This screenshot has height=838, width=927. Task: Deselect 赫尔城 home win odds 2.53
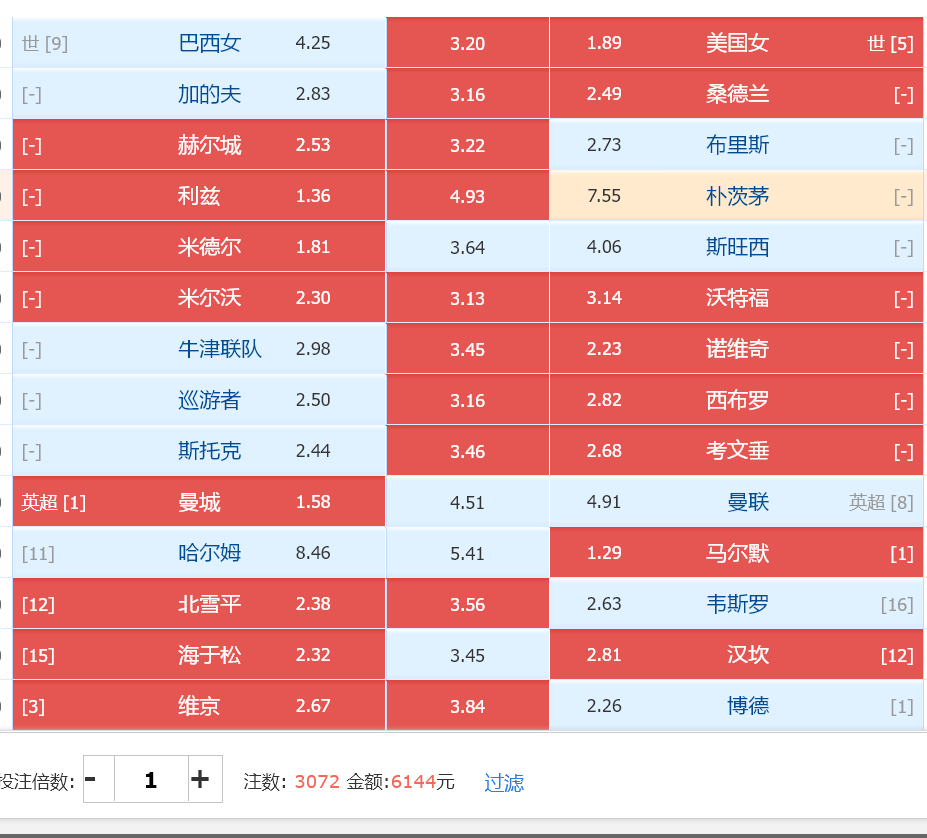(199, 144)
